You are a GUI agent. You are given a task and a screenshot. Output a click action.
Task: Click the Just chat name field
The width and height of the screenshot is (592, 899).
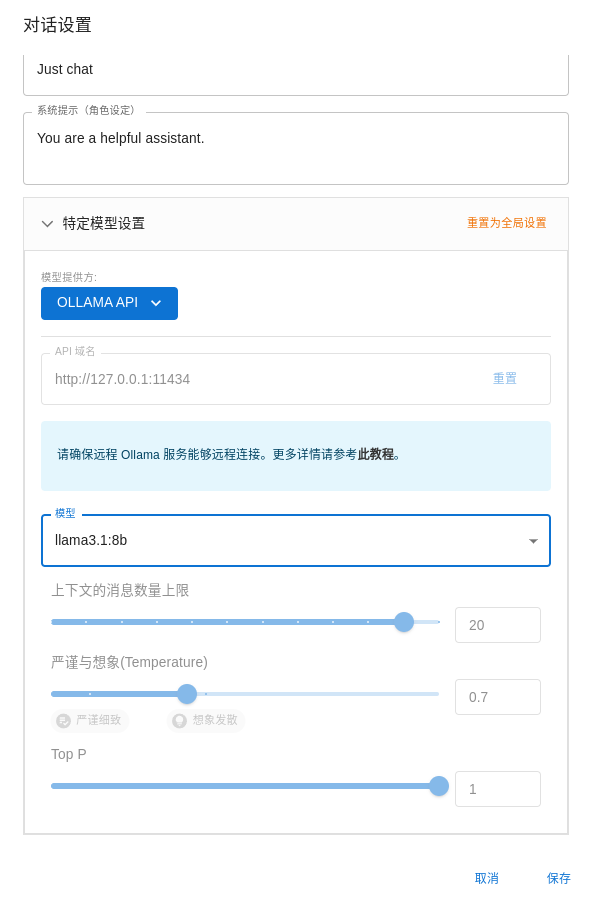296,75
